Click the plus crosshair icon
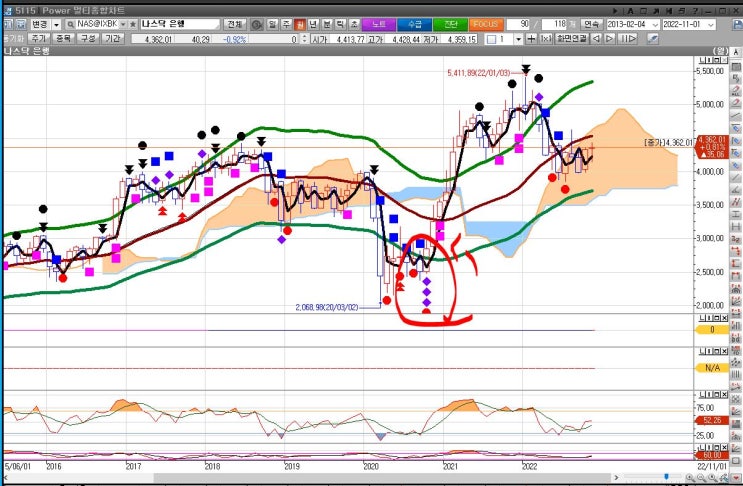The width and height of the screenshot is (743, 486). click(x=532, y=39)
